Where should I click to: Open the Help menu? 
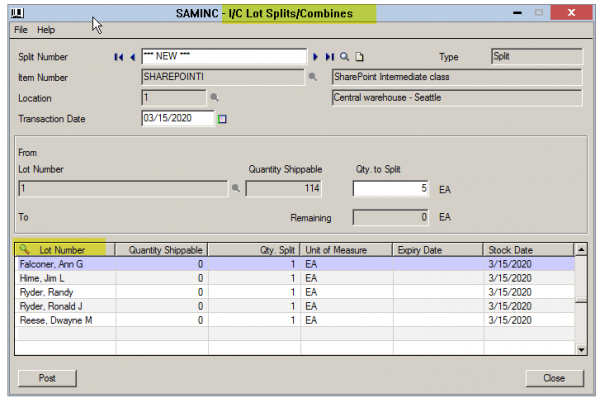pyautogui.click(x=46, y=30)
